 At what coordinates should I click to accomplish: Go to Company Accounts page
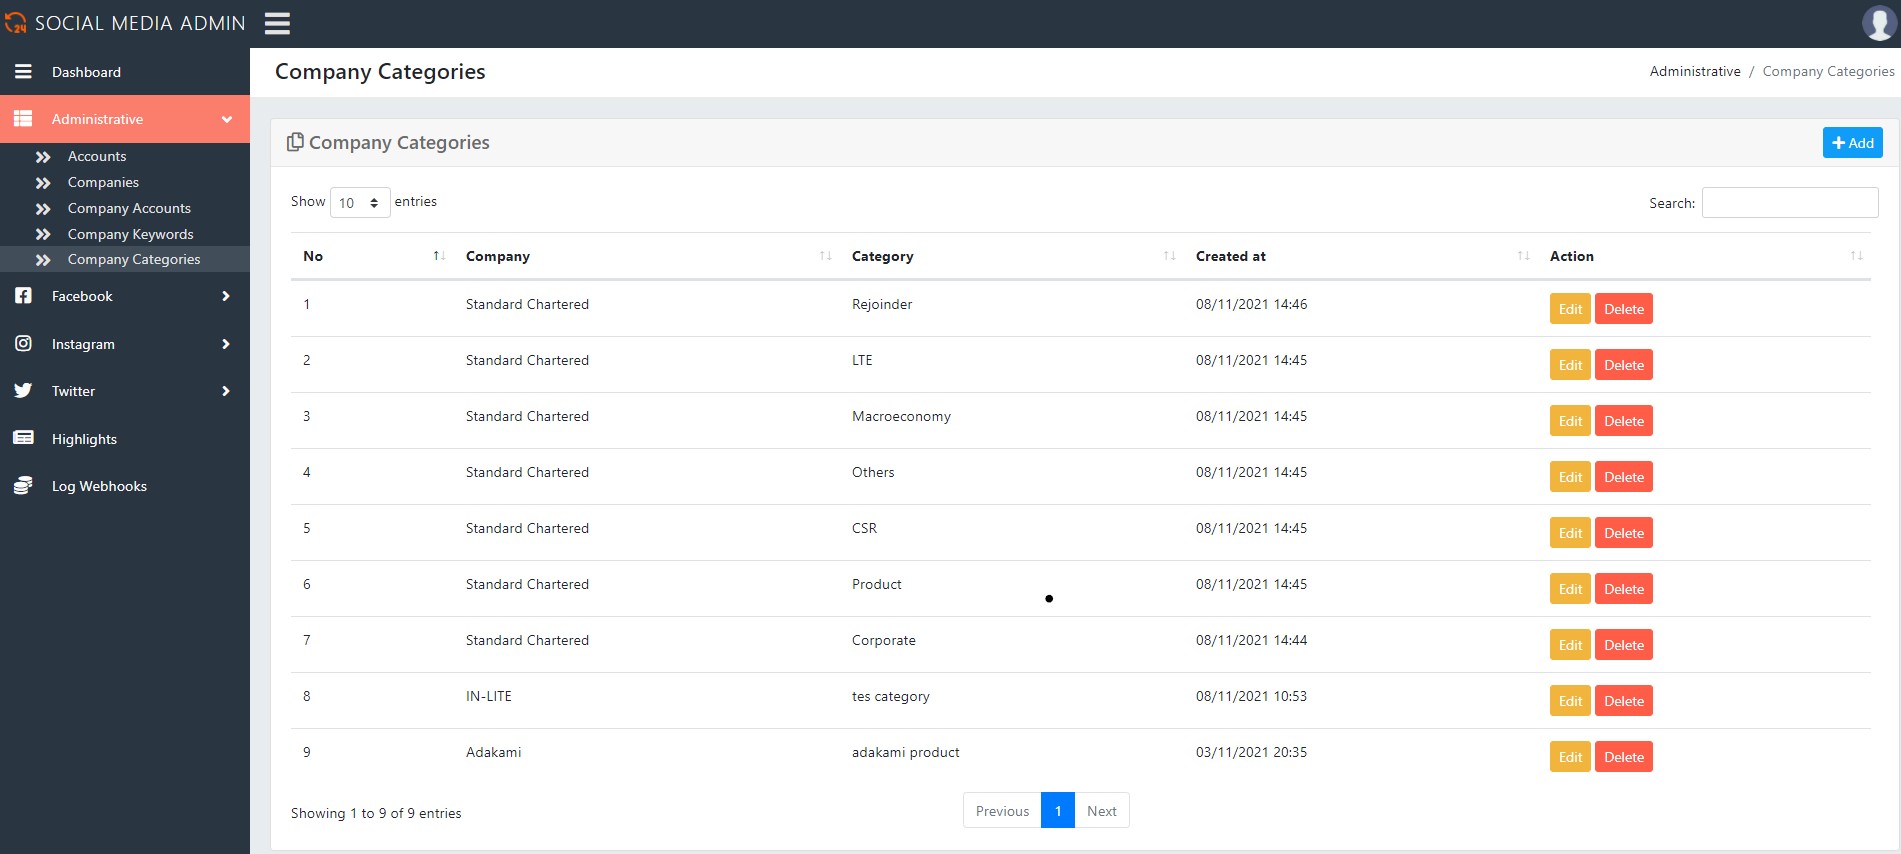[129, 208]
